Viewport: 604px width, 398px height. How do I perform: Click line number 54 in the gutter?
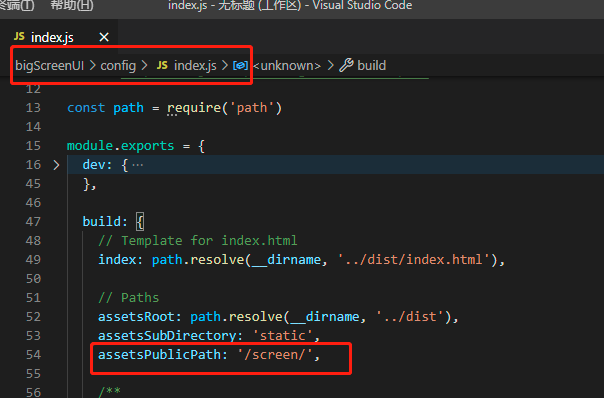pos(33,354)
